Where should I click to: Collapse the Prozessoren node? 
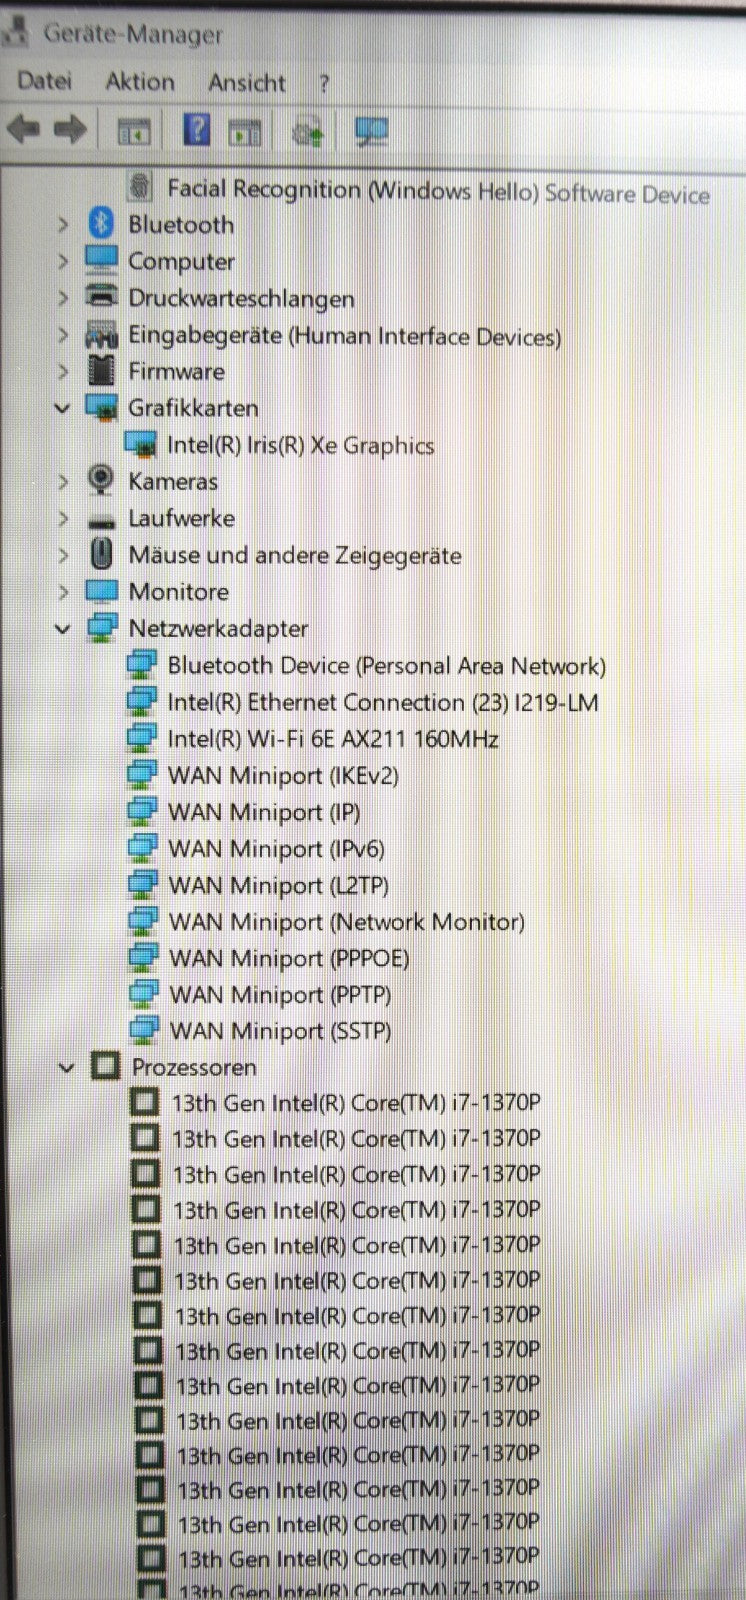click(x=67, y=1068)
